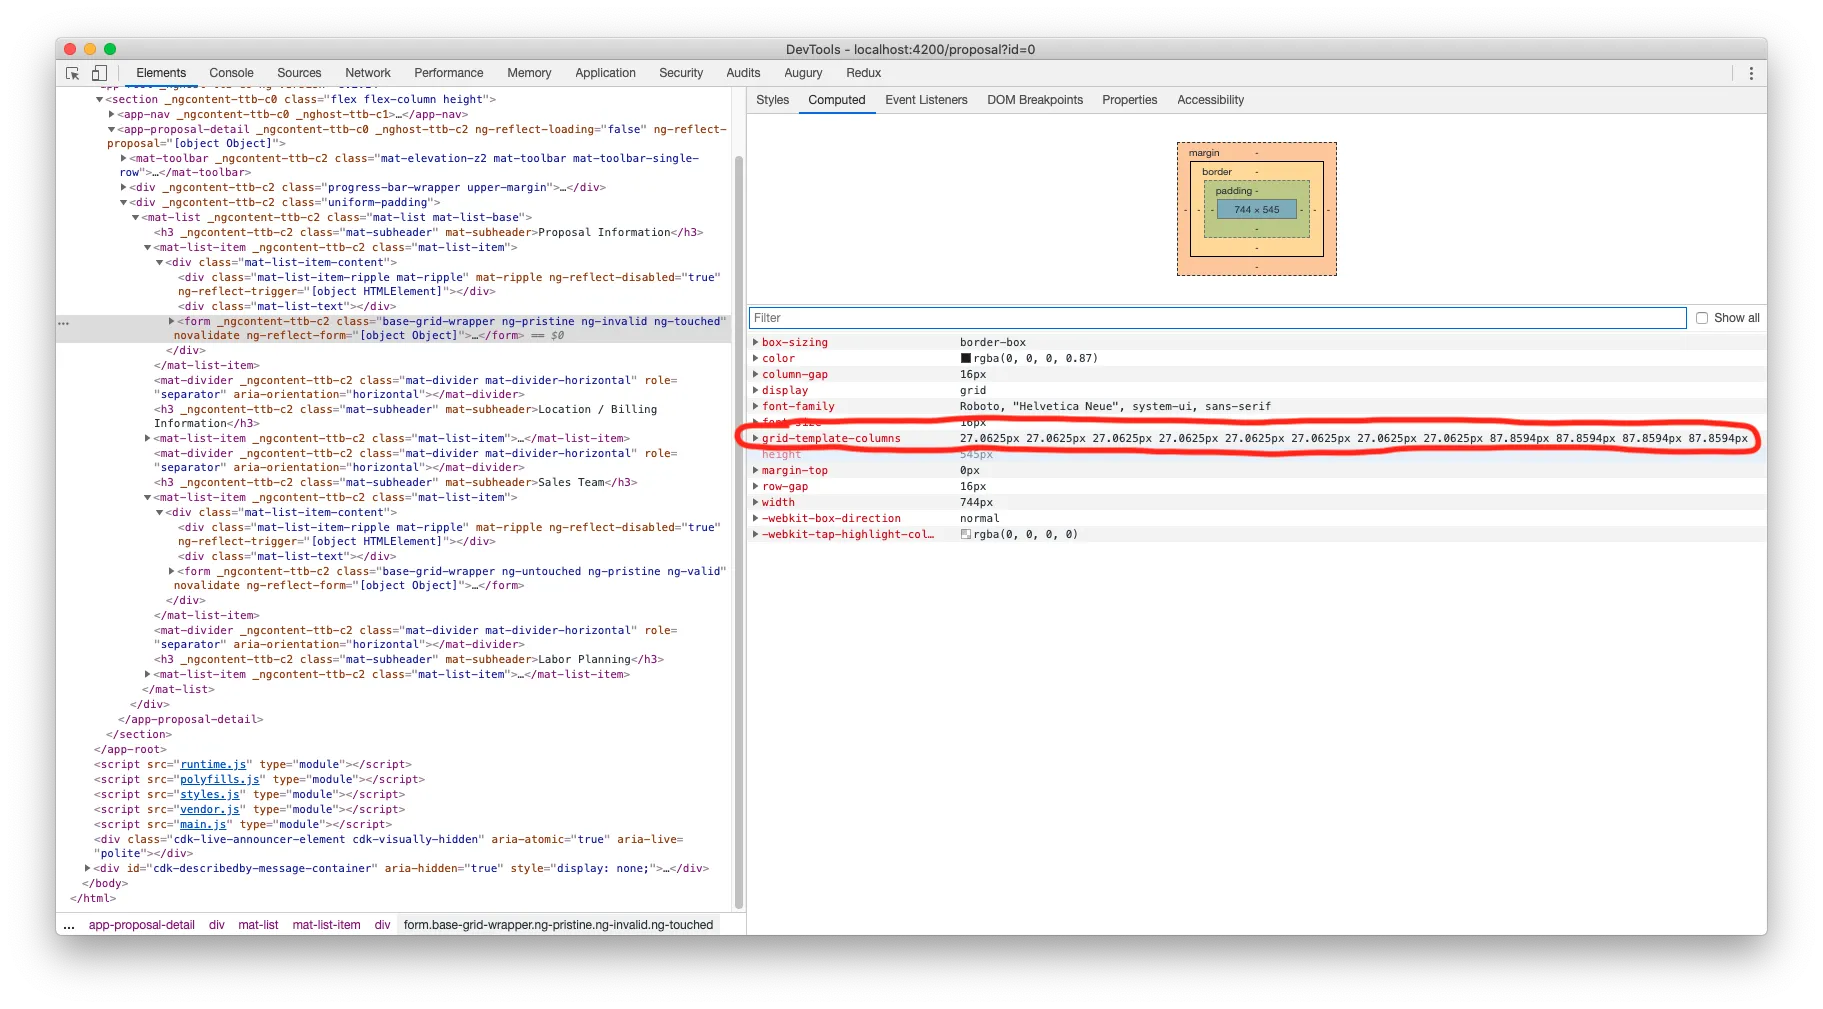Expand the column-gap computed property
This screenshot has height=1009, width=1823.
click(755, 374)
